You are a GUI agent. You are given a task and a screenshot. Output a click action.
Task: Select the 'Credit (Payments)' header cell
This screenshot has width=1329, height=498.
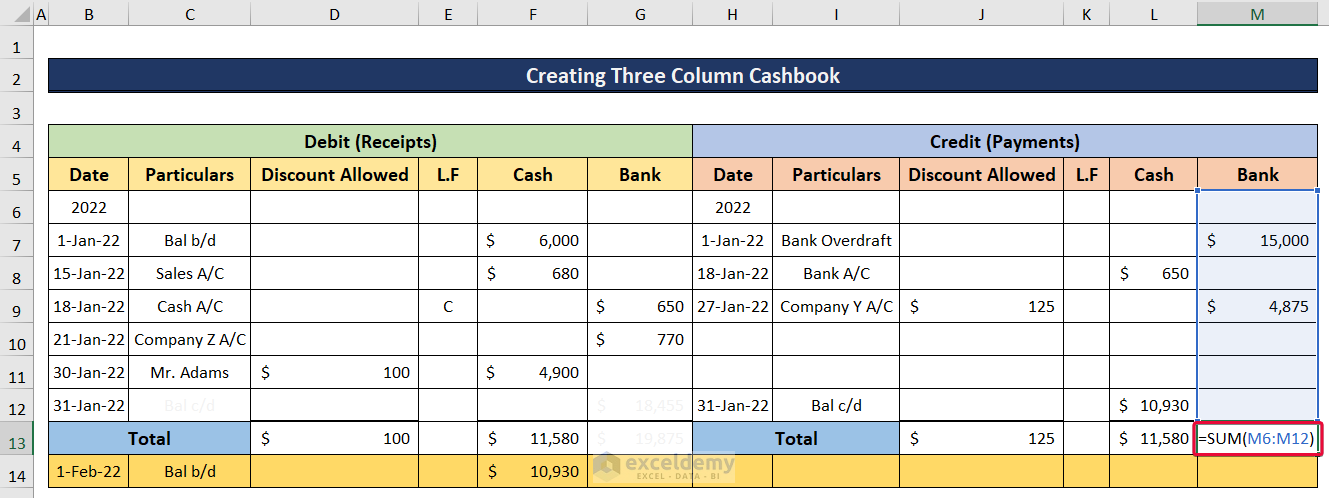1005,142
